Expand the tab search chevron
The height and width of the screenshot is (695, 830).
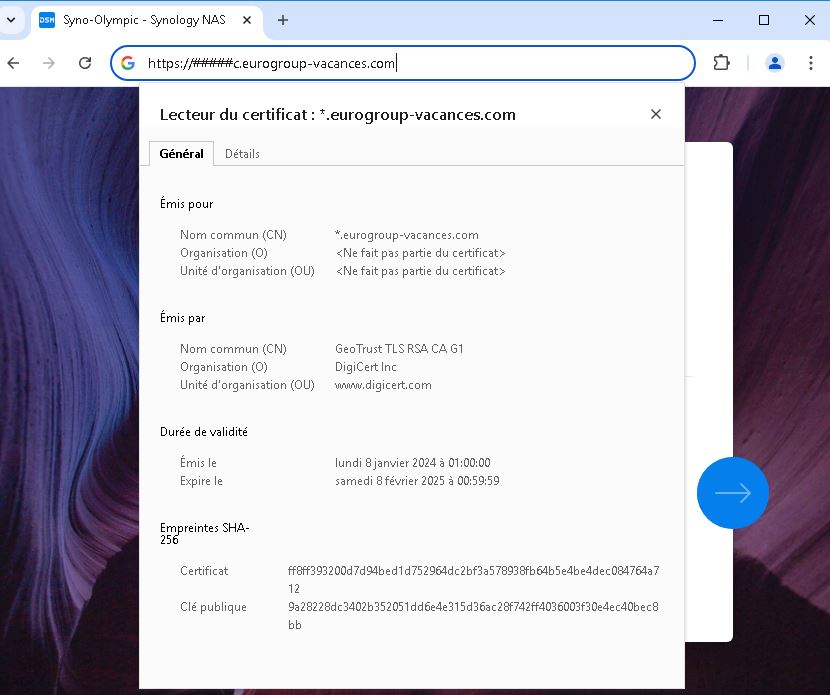(x=11, y=20)
